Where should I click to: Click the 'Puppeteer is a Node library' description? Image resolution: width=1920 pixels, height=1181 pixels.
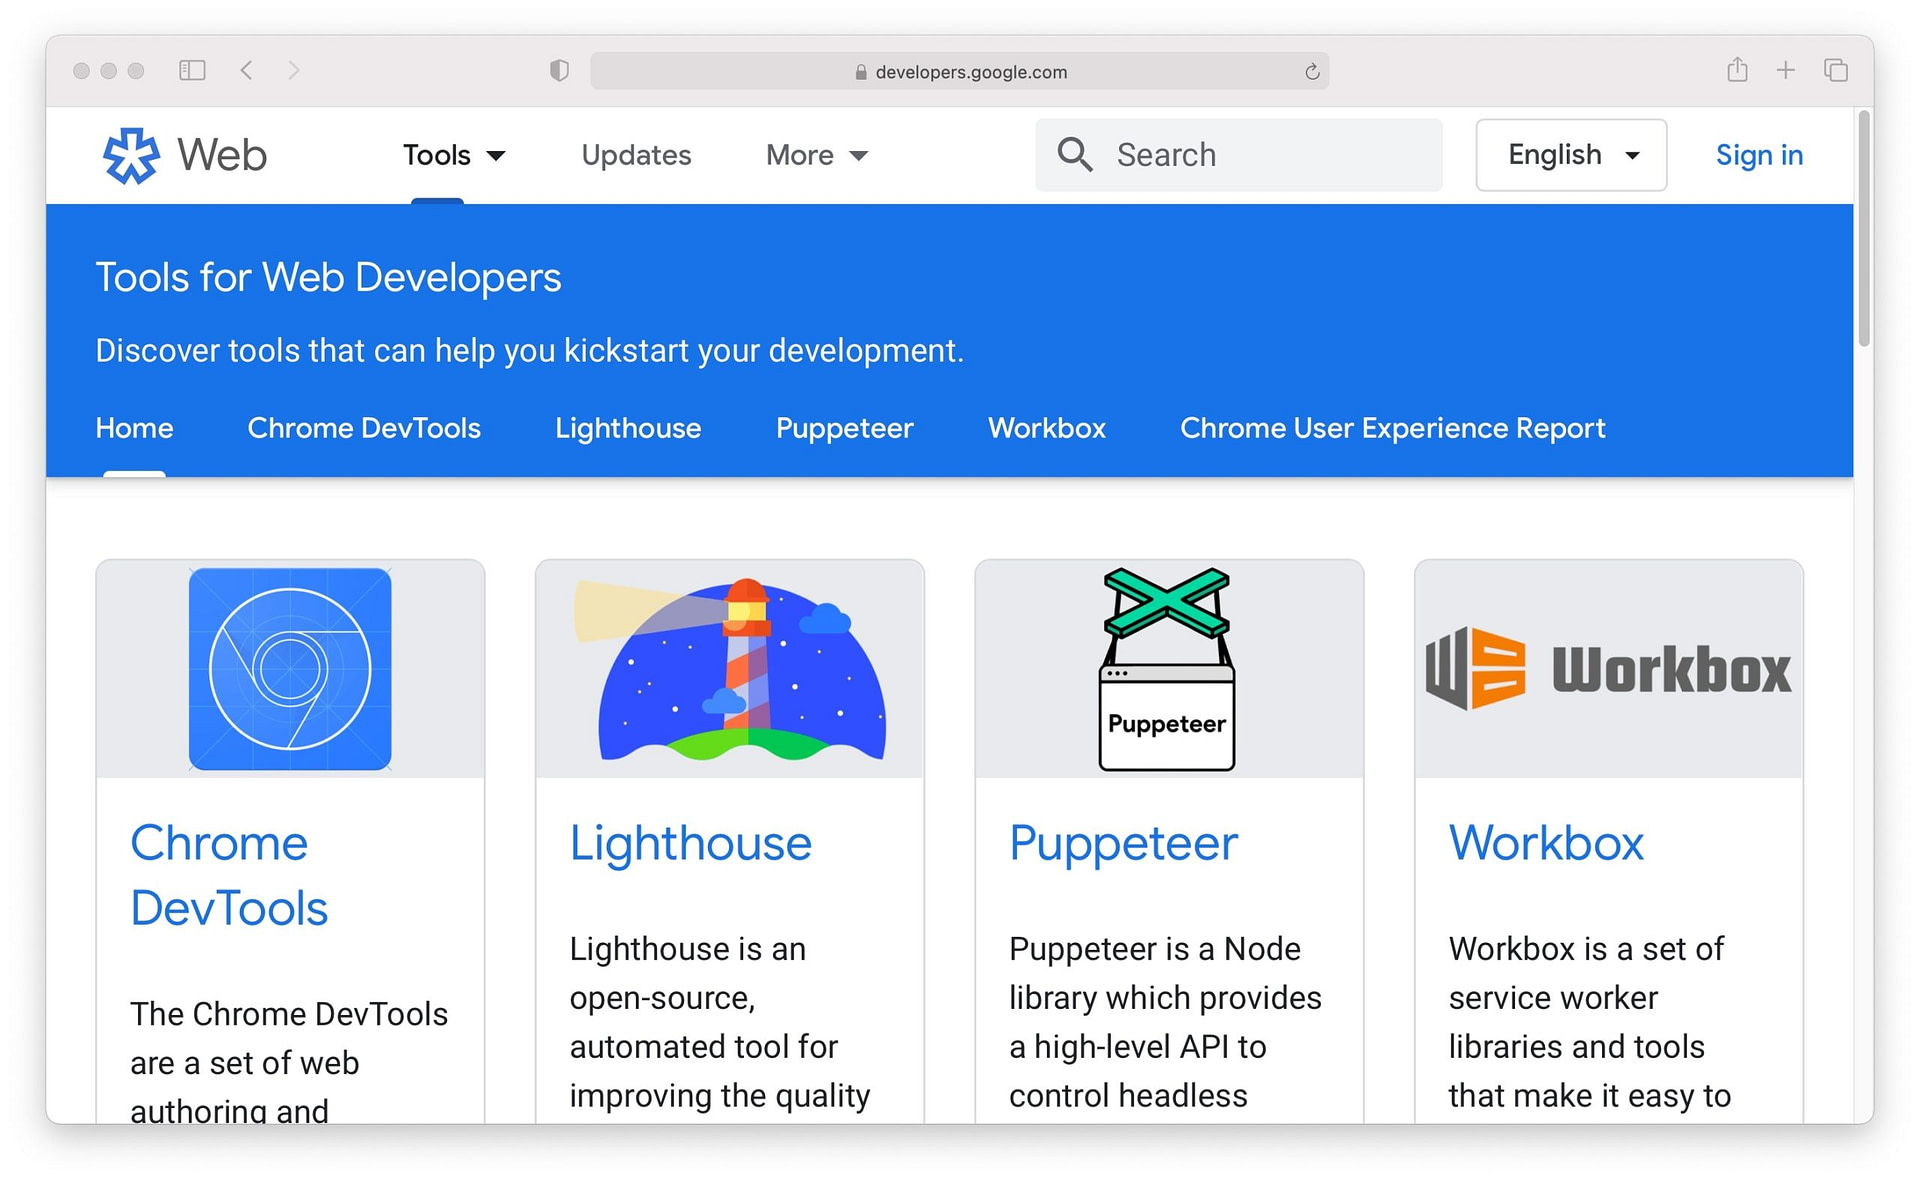tap(1165, 1022)
